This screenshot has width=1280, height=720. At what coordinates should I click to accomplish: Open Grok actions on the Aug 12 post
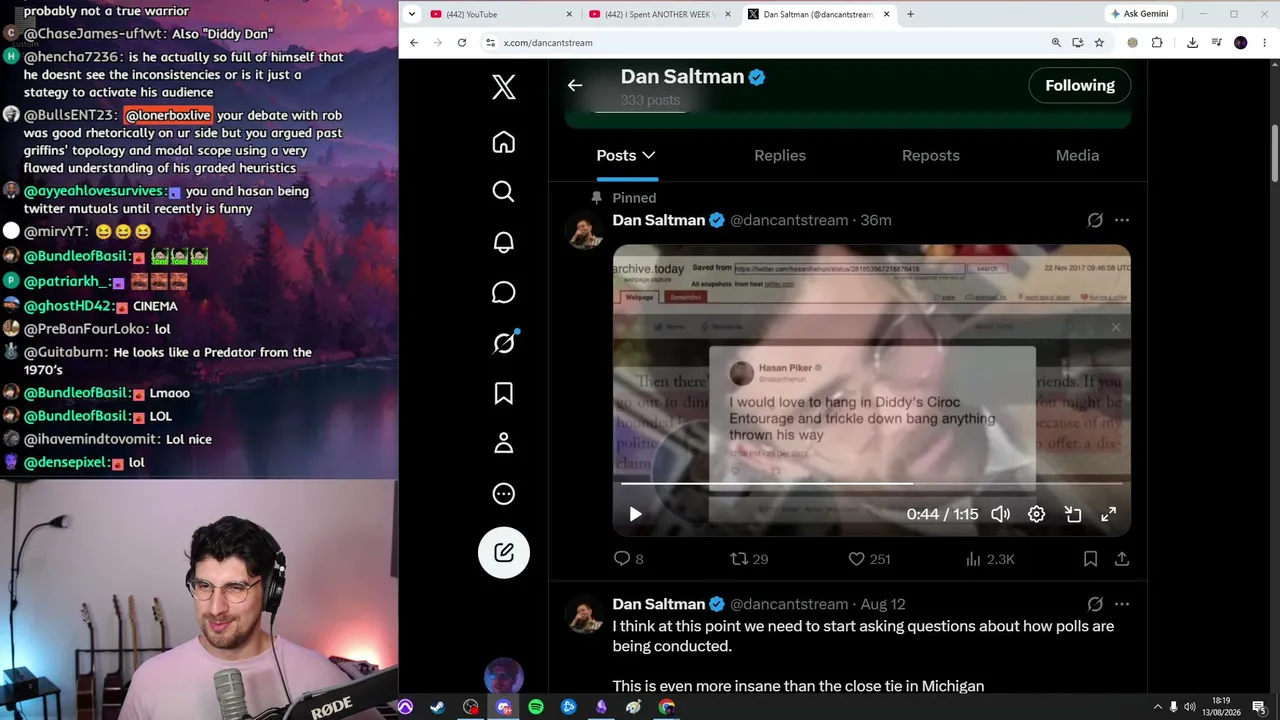pos(1095,604)
